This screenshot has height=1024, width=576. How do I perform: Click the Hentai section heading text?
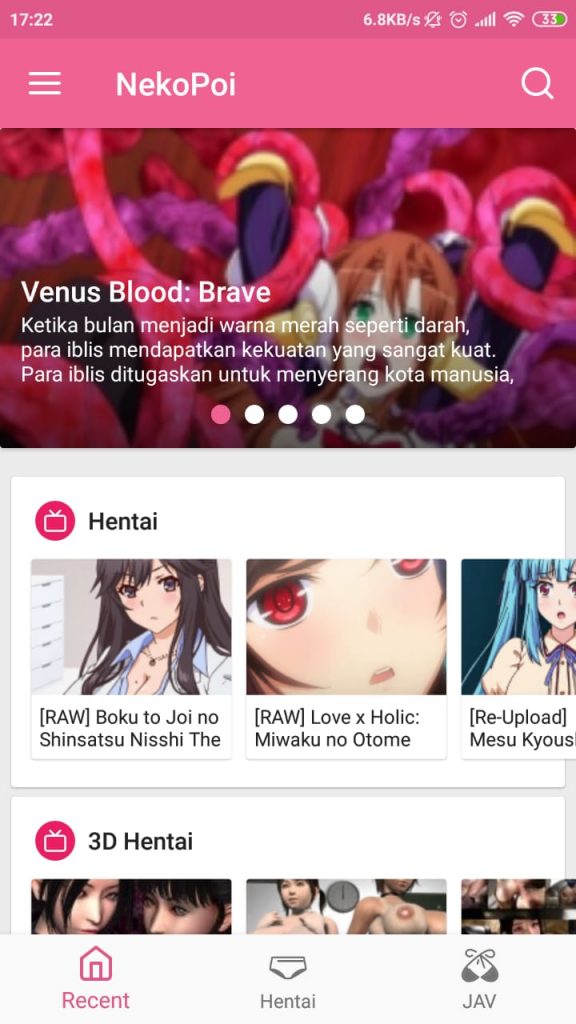click(123, 521)
